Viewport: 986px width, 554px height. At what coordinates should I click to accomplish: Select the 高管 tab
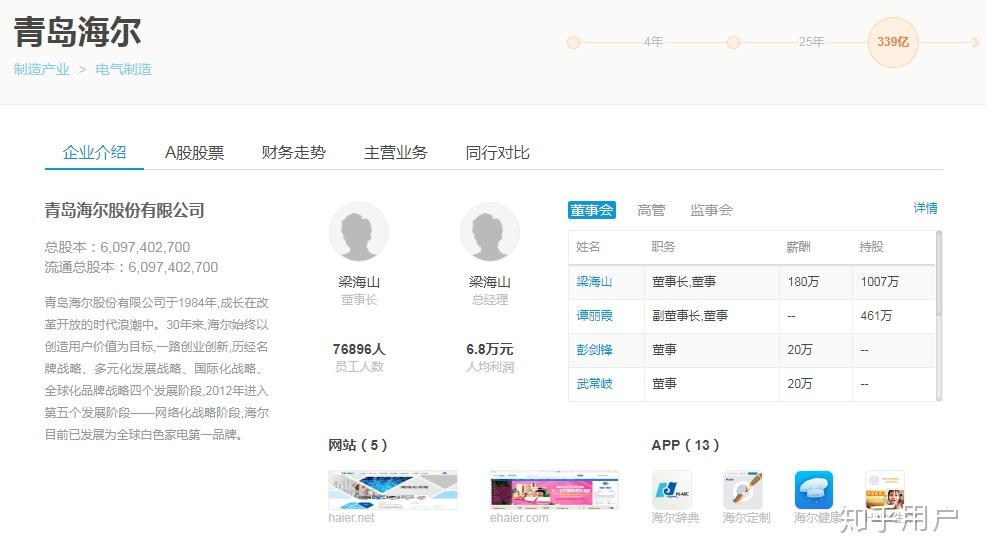(x=651, y=210)
